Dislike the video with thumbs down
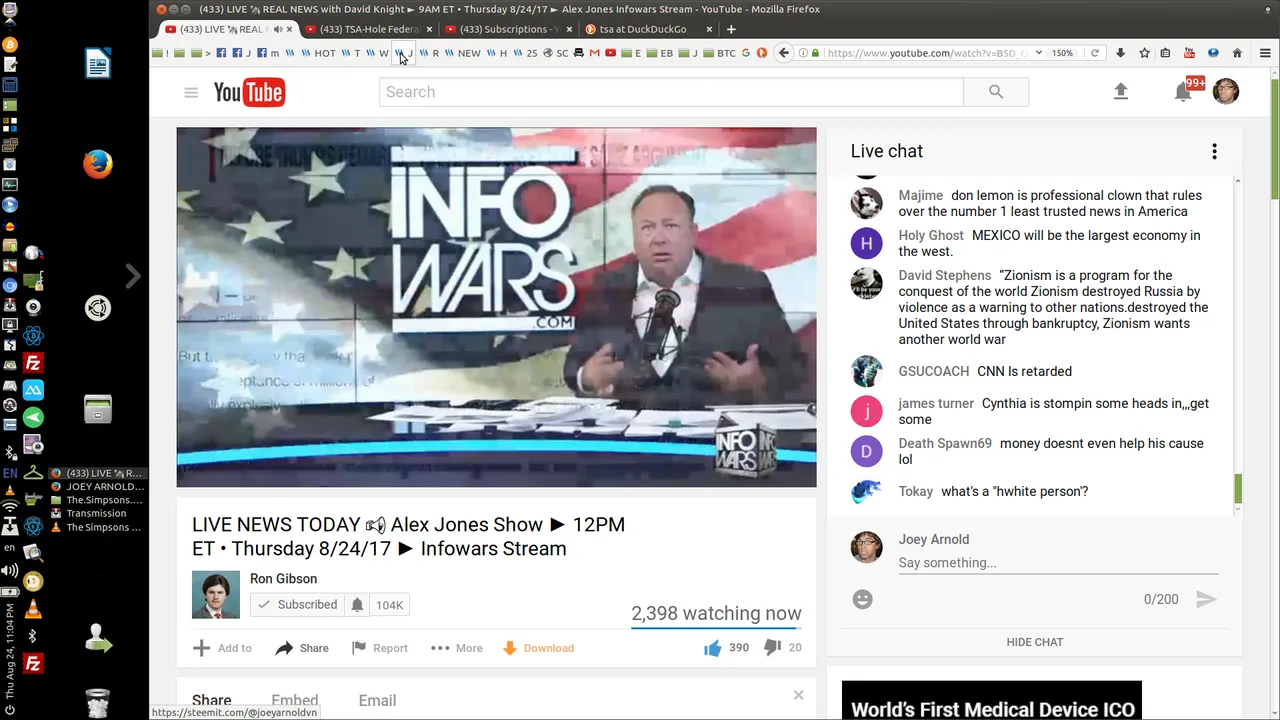This screenshot has height=720, width=1280. pyautogui.click(x=772, y=648)
